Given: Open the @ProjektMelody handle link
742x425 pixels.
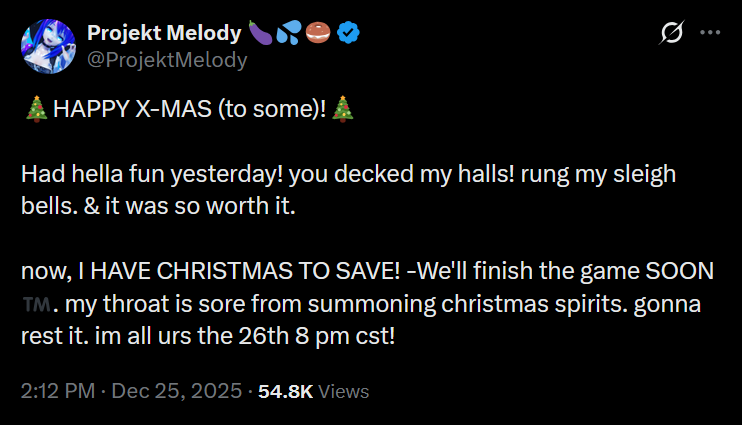Looking at the screenshot, I should click(167, 60).
